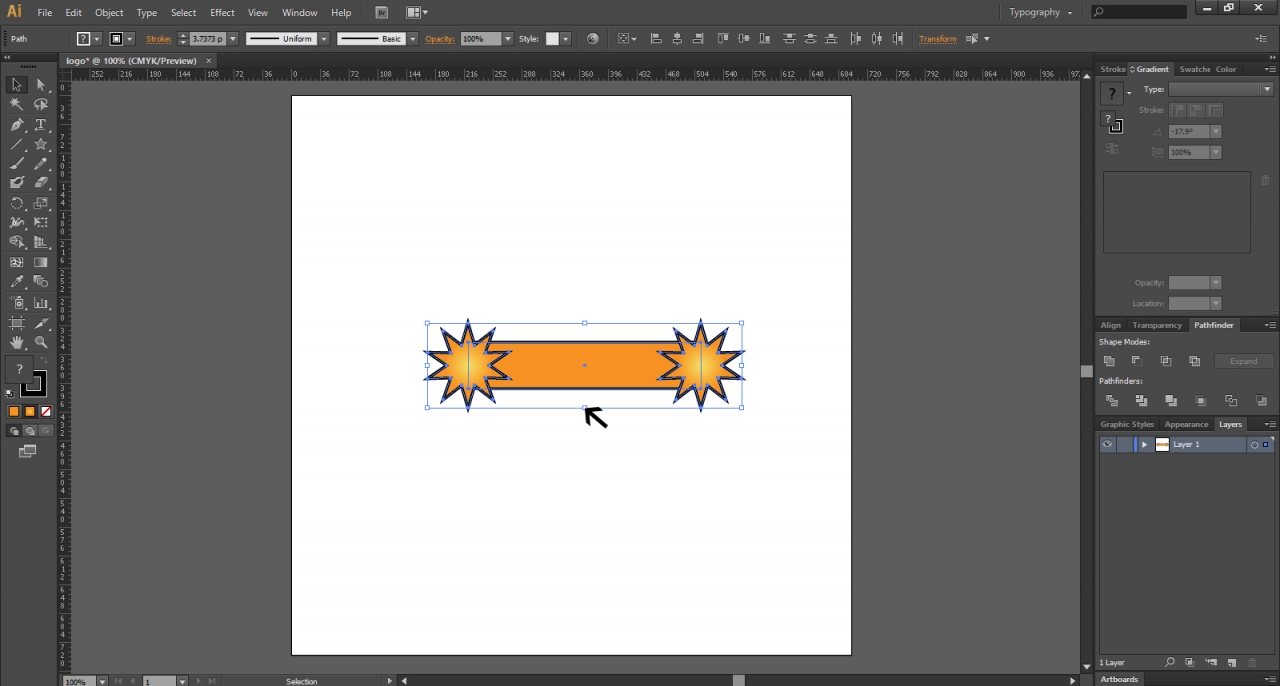This screenshot has height=686, width=1280.
Task: Click the Style swatch in control bar
Action: click(x=552, y=39)
